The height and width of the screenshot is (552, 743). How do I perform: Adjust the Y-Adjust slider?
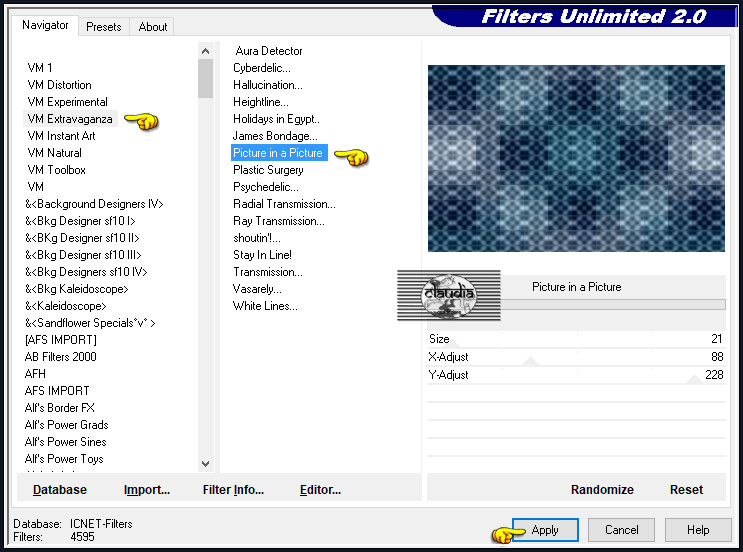(576, 375)
